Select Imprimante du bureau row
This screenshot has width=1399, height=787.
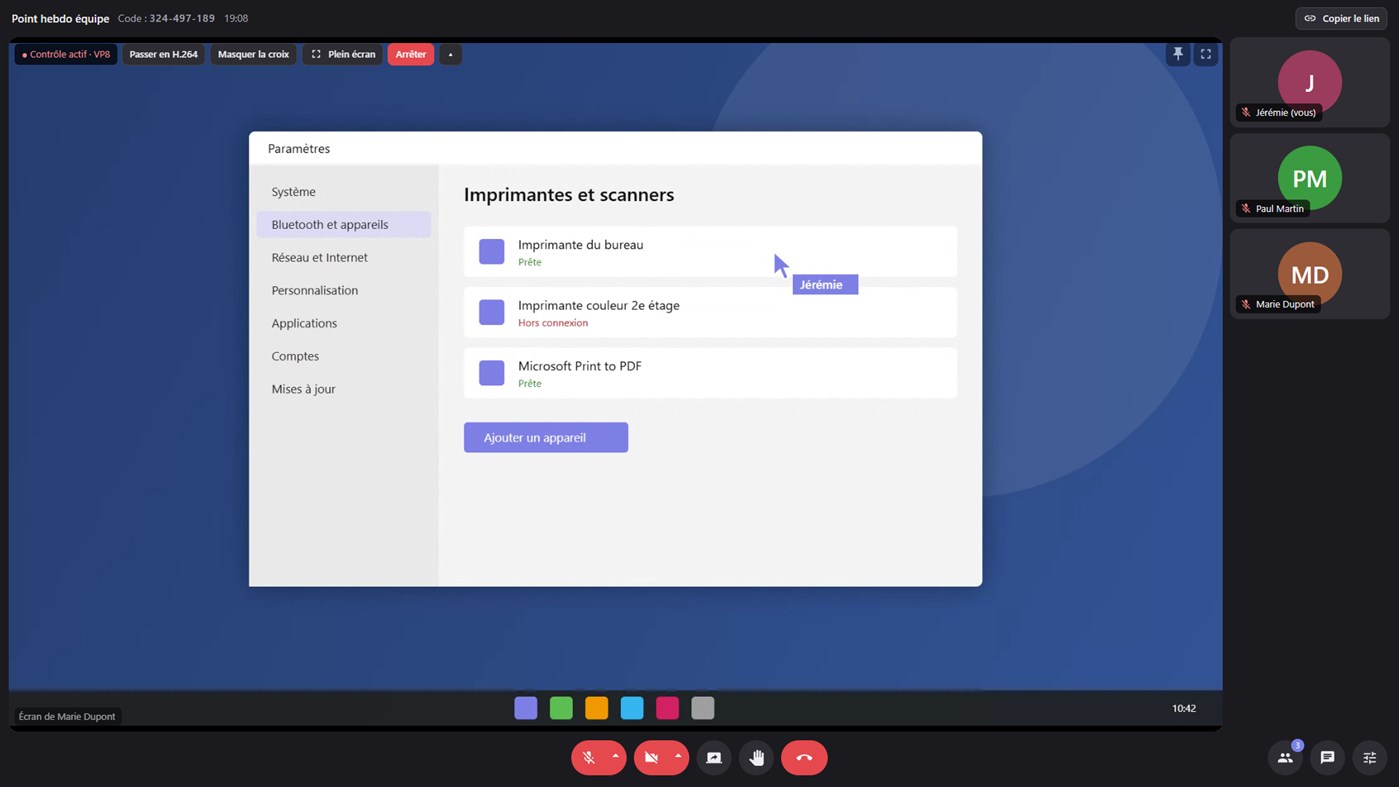710,252
